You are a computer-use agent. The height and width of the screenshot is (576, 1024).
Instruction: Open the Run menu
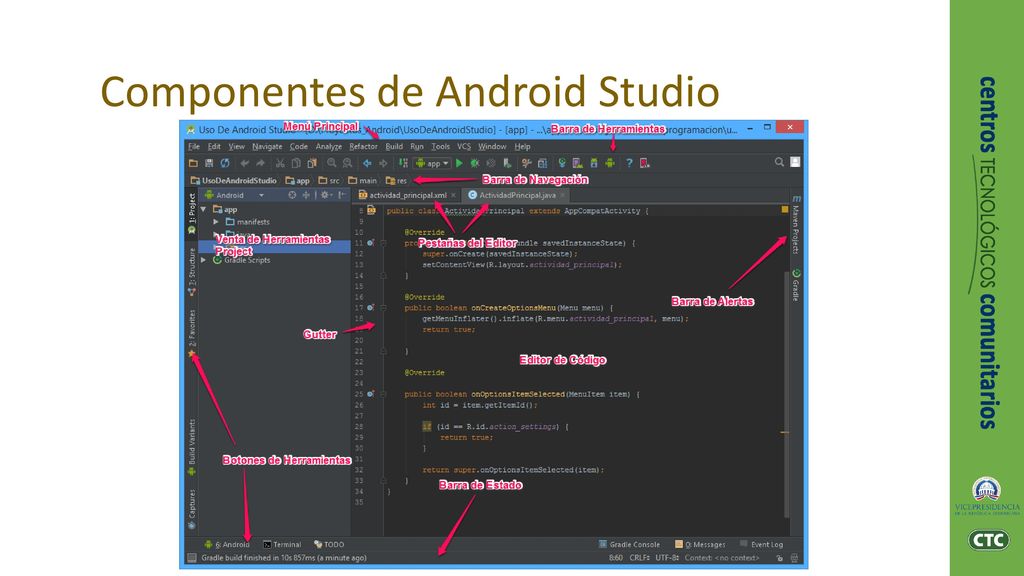tap(417, 146)
